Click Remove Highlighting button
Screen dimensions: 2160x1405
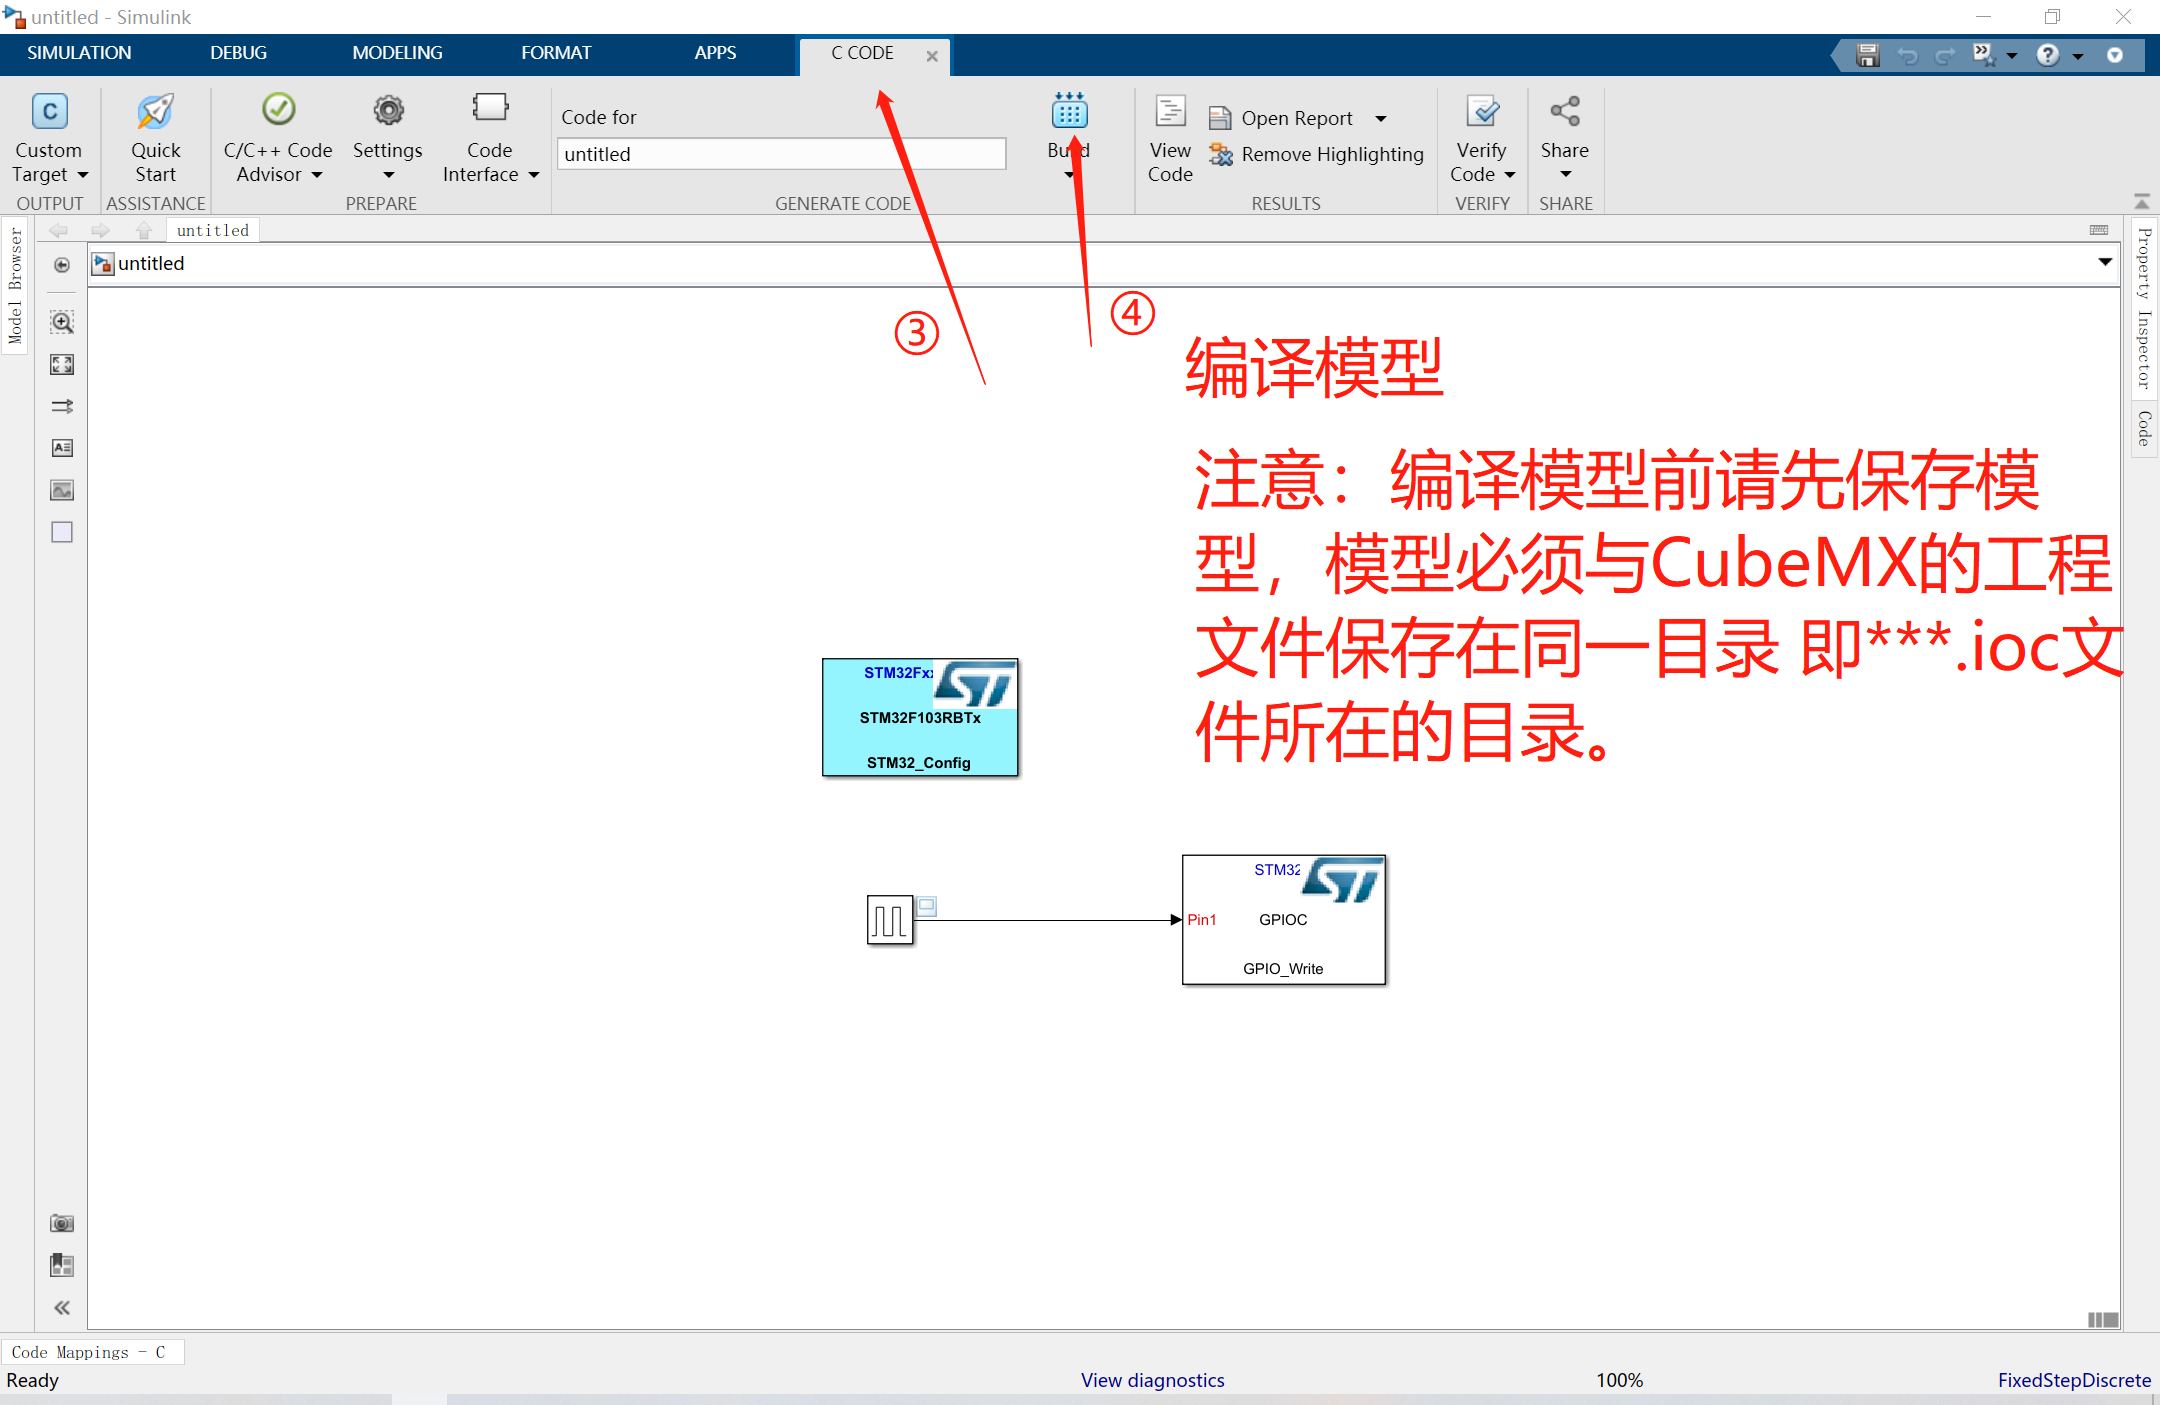point(1319,153)
